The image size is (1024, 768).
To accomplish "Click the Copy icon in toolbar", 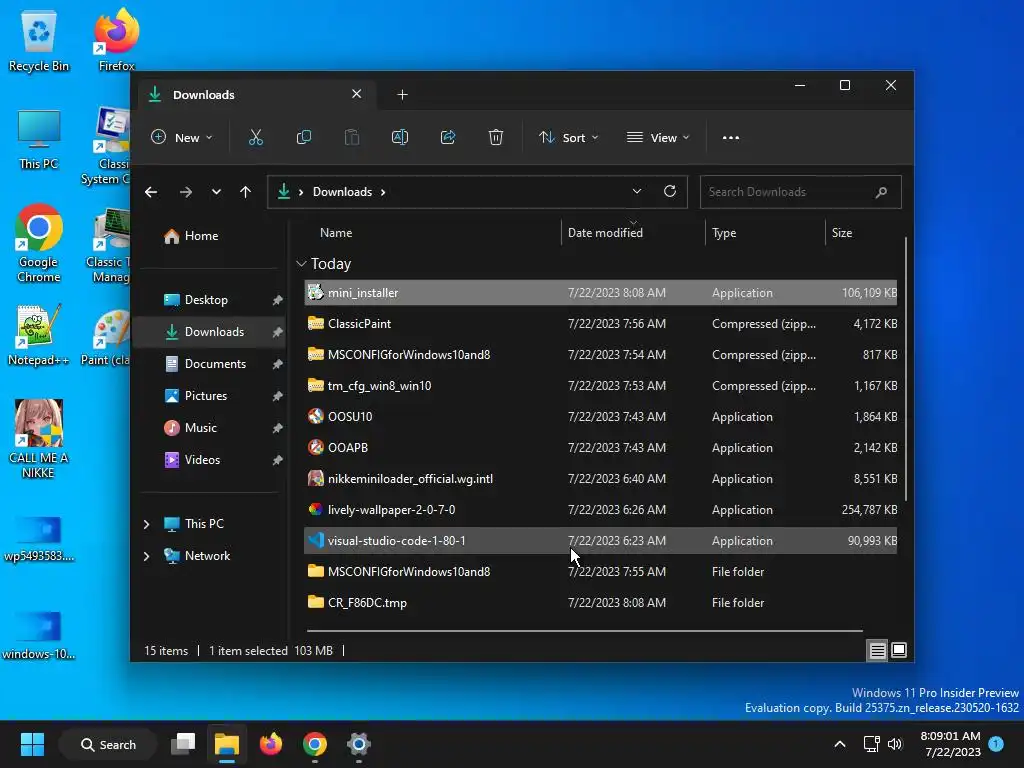I will [304, 138].
